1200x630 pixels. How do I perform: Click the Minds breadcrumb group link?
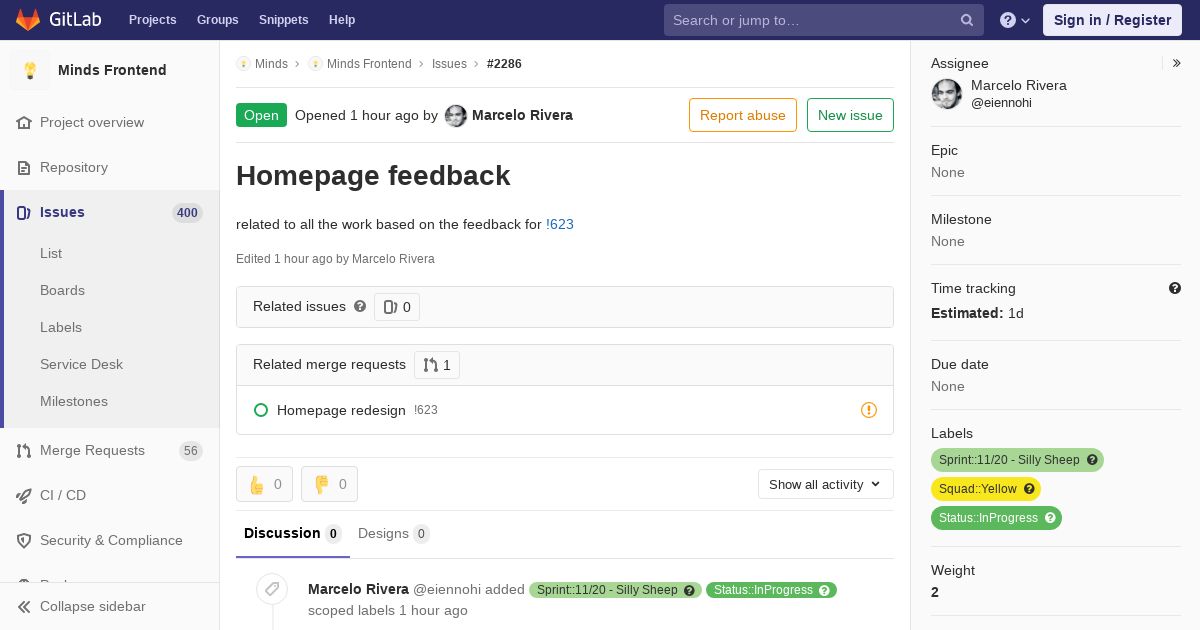271,64
